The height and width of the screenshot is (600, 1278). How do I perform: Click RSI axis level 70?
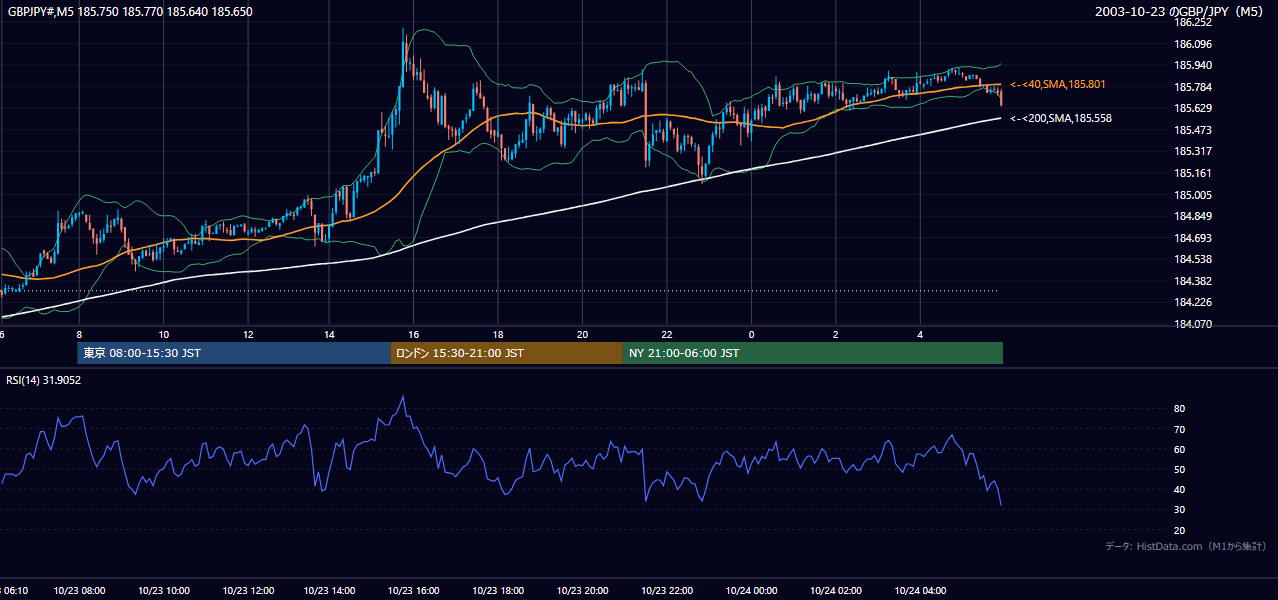tap(1179, 429)
